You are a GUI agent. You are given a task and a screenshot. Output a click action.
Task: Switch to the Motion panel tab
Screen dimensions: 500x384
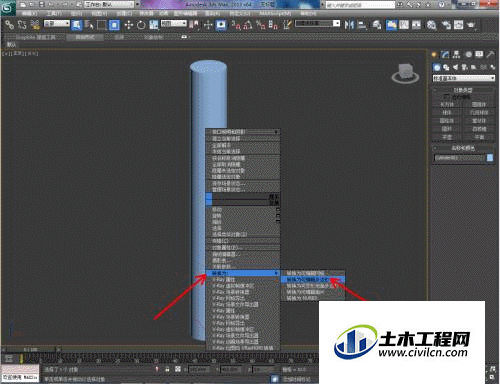coord(468,54)
